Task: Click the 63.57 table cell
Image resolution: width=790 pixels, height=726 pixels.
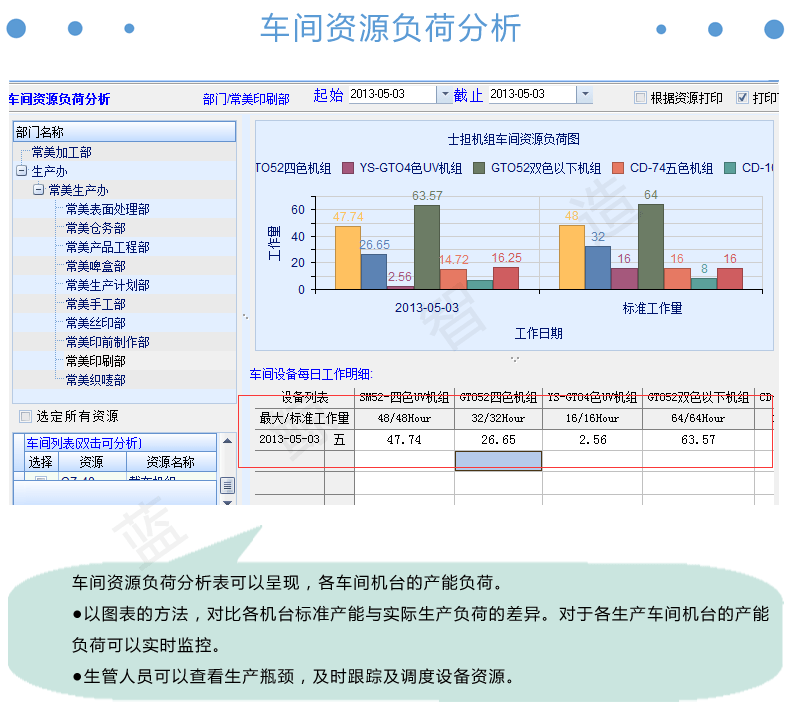Action: tap(698, 440)
